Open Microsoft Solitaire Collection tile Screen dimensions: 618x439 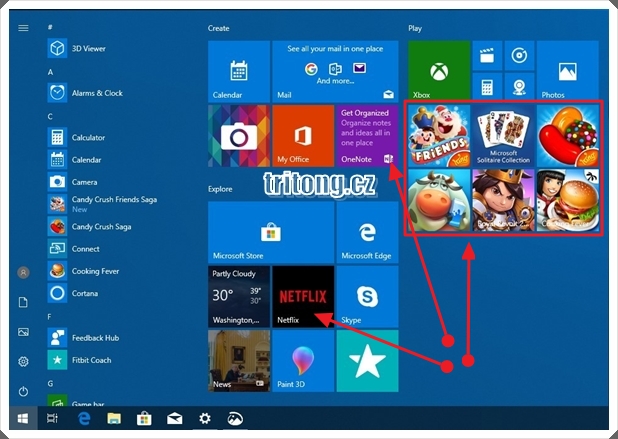pyautogui.click(x=503, y=136)
